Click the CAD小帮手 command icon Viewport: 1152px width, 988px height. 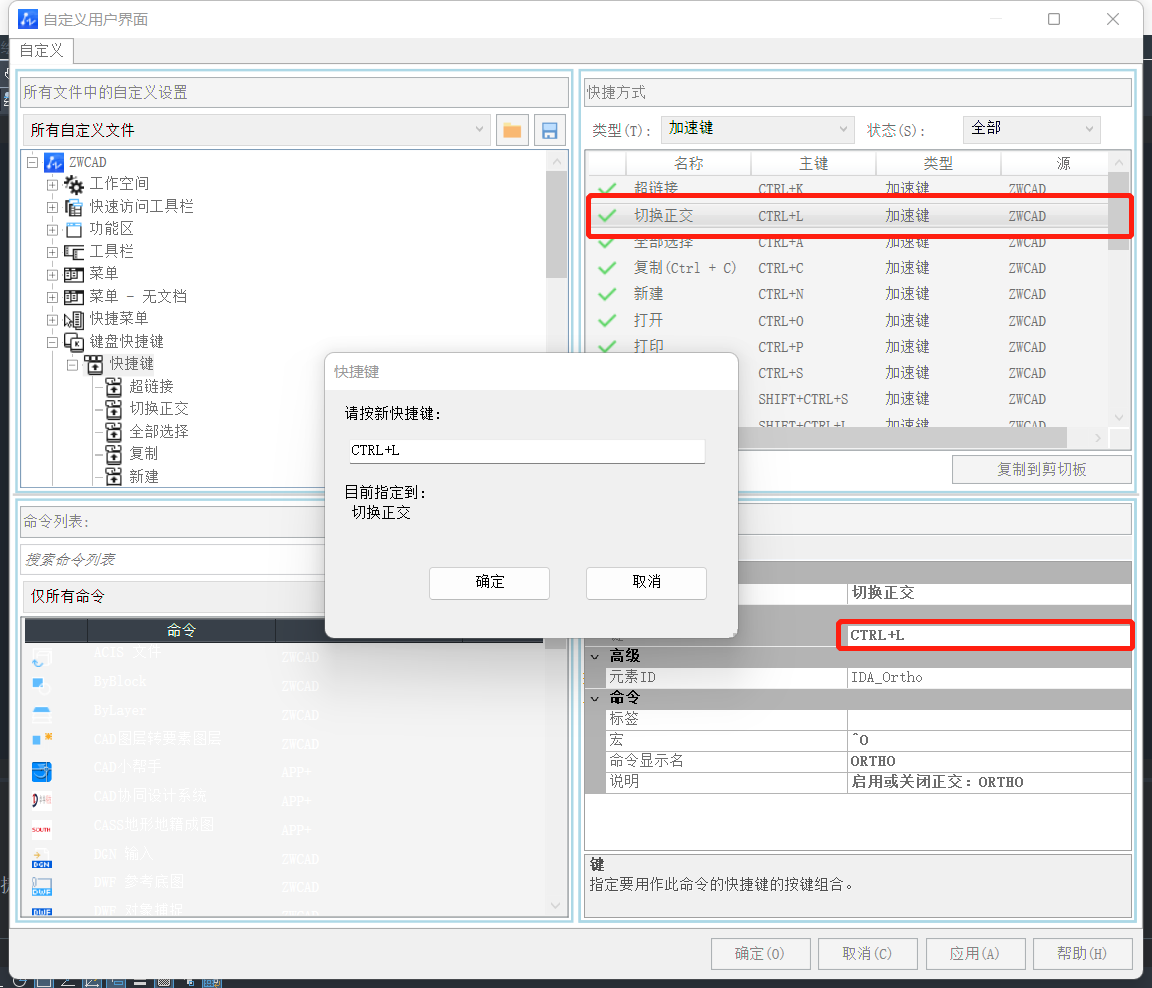coord(42,771)
